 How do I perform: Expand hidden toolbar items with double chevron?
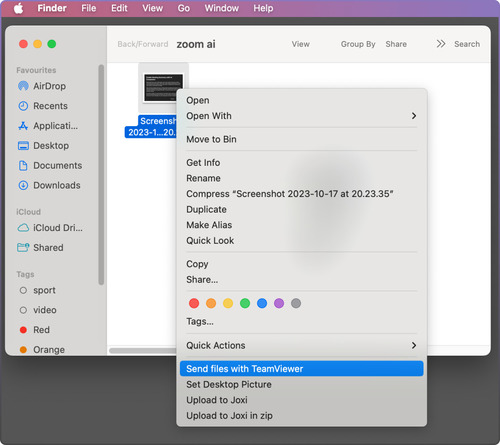tap(441, 44)
